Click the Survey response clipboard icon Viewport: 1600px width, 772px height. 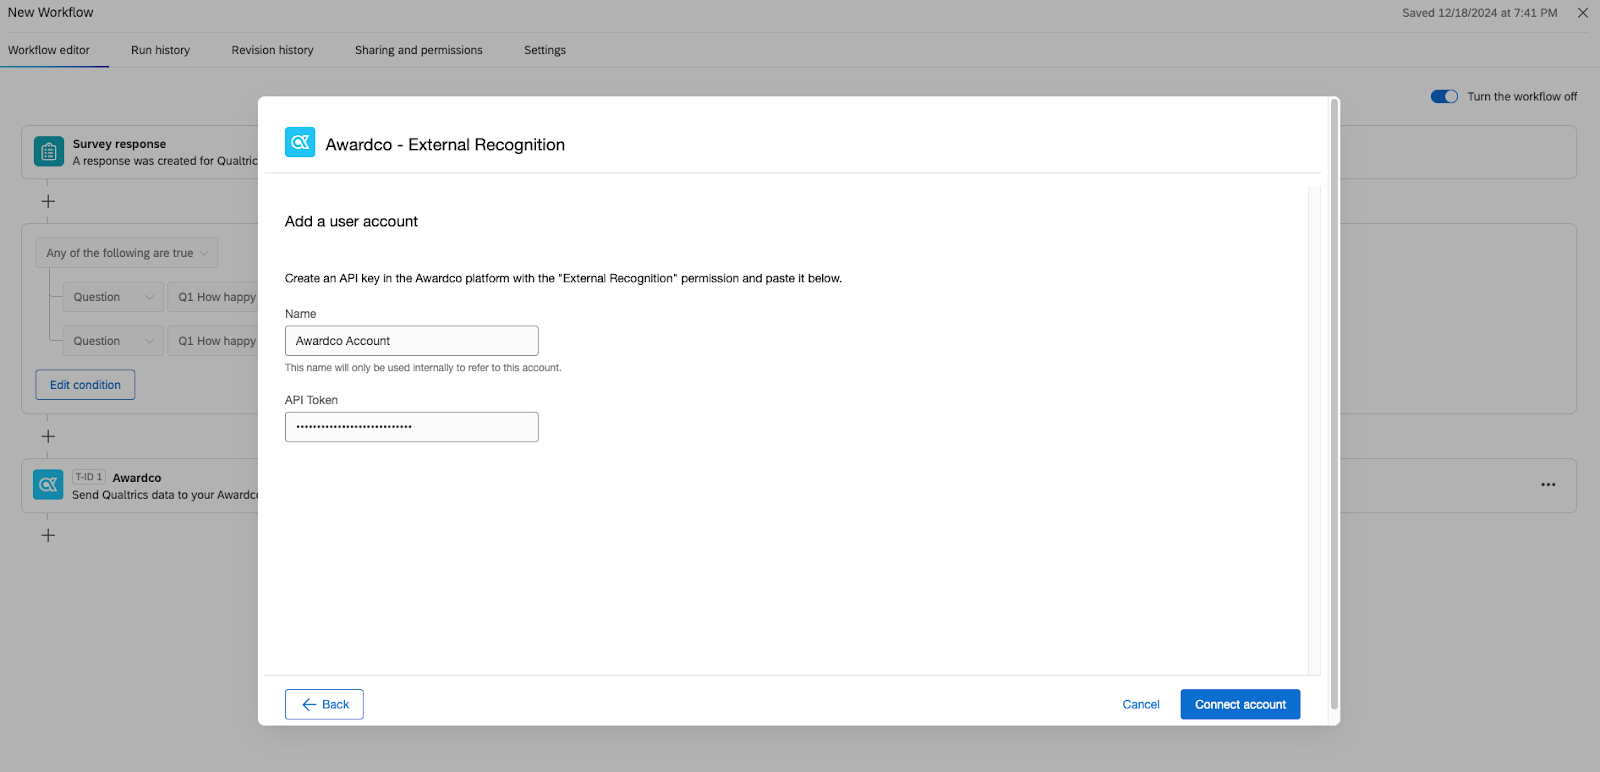pos(49,152)
